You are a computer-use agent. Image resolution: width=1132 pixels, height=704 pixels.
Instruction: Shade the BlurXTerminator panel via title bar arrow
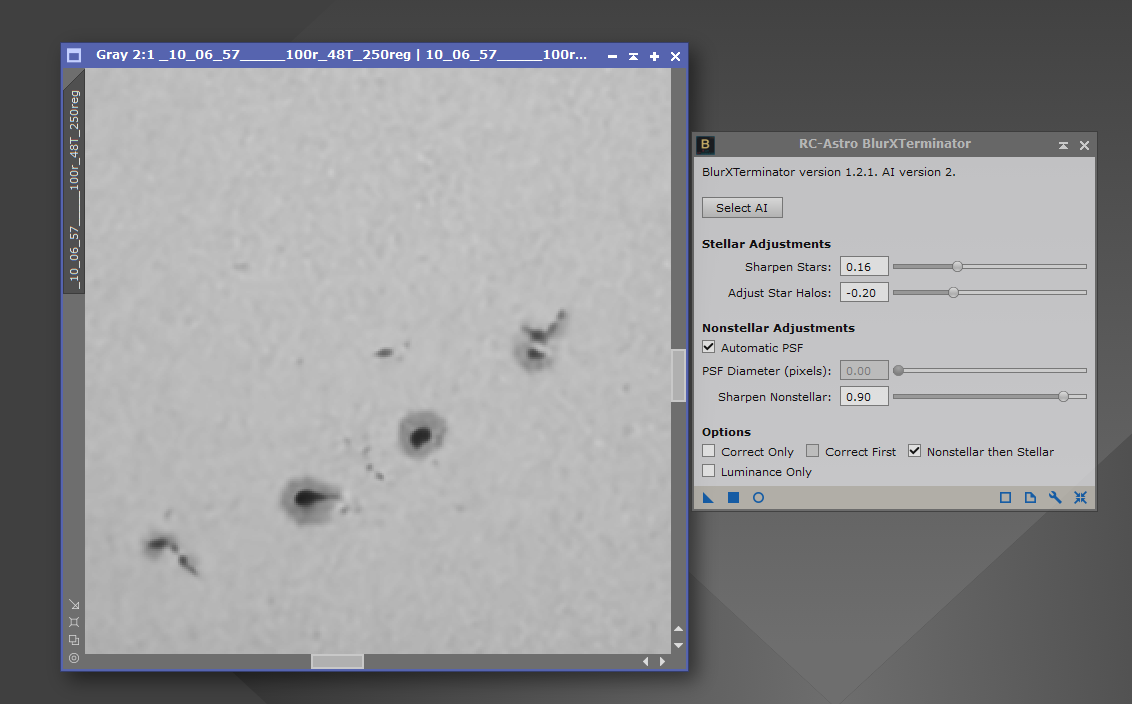[1063, 145]
